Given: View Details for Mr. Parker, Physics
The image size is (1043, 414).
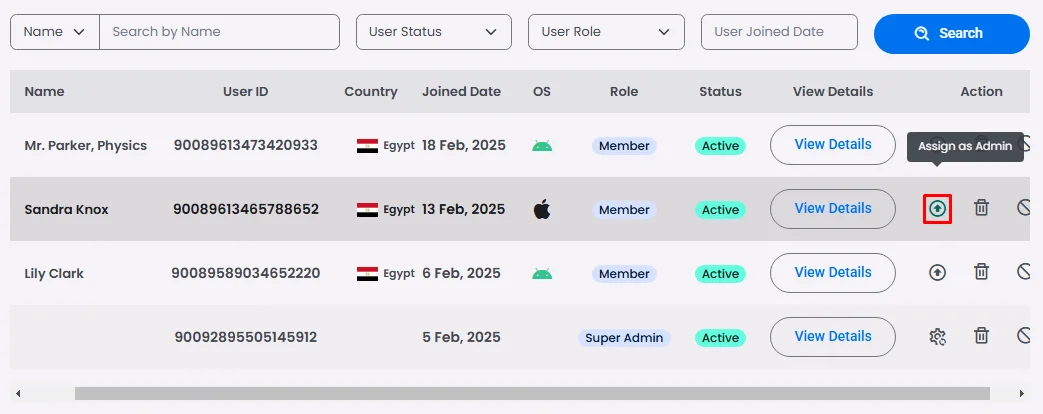Looking at the screenshot, I should coord(832,145).
